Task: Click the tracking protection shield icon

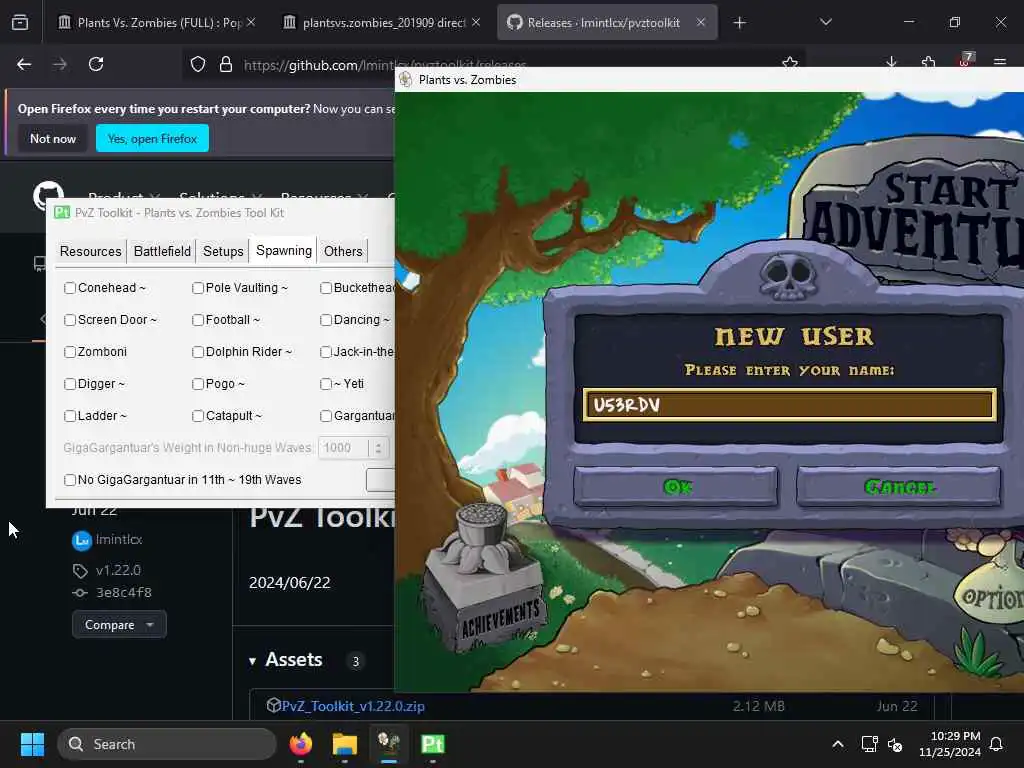Action: click(198, 64)
